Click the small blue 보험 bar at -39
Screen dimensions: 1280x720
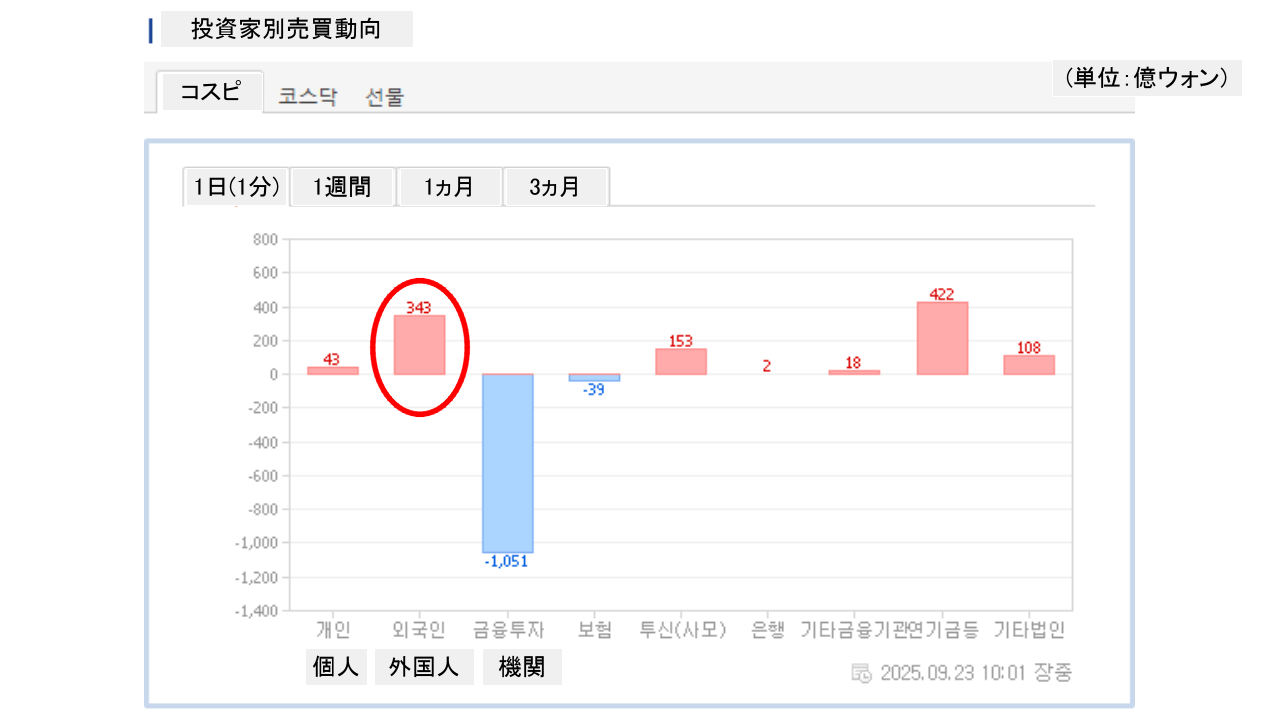tap(594, 378)
